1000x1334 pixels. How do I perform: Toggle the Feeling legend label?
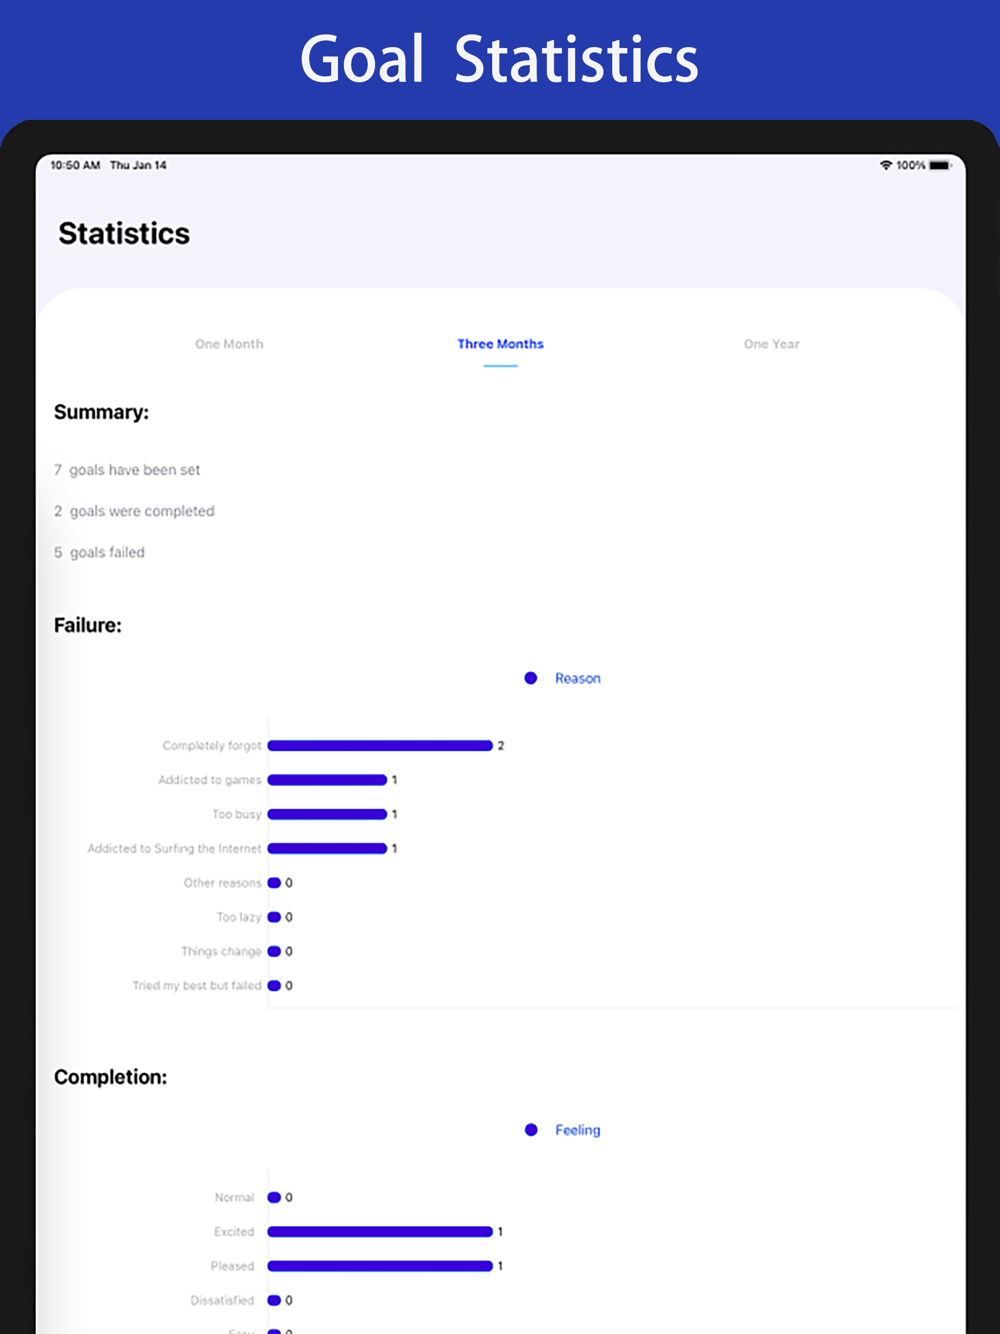pos(578,1130)
